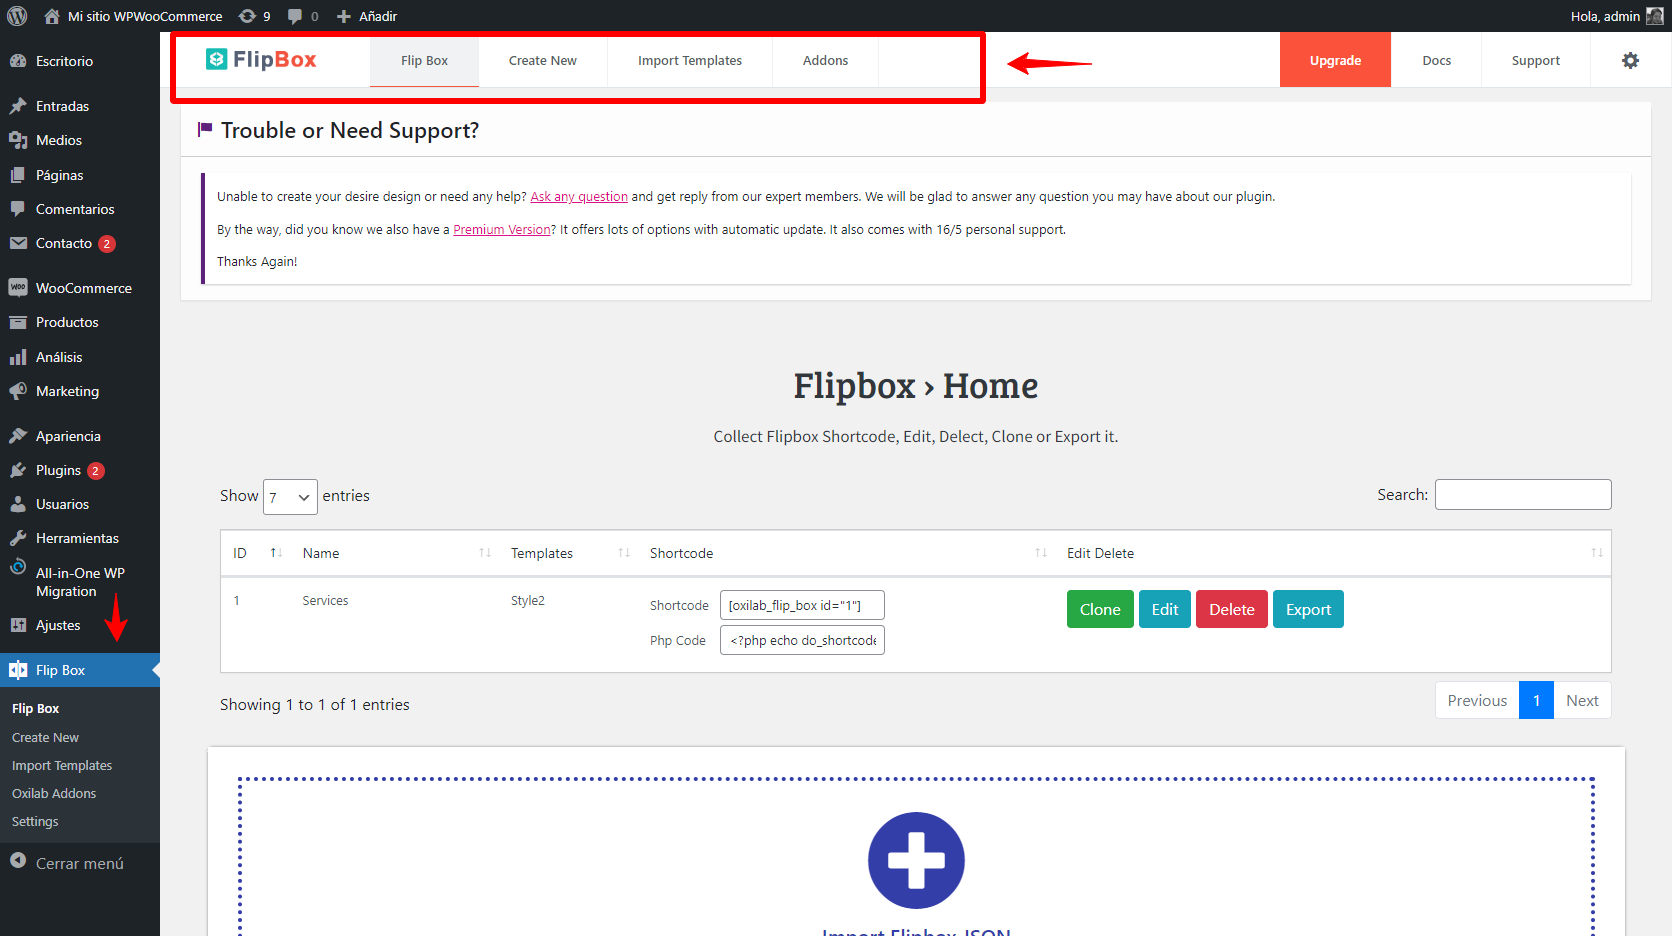Open FlipBox plugin settings via gear icon

pos(1630,60)
